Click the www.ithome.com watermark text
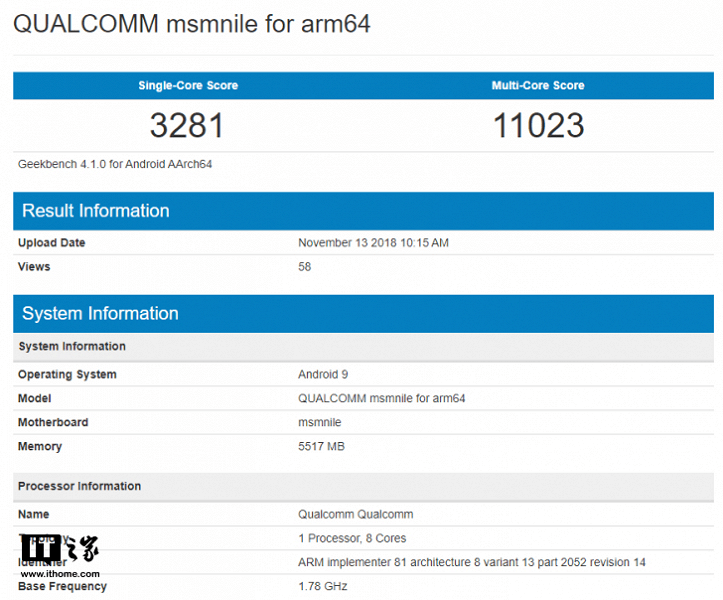 59,574
